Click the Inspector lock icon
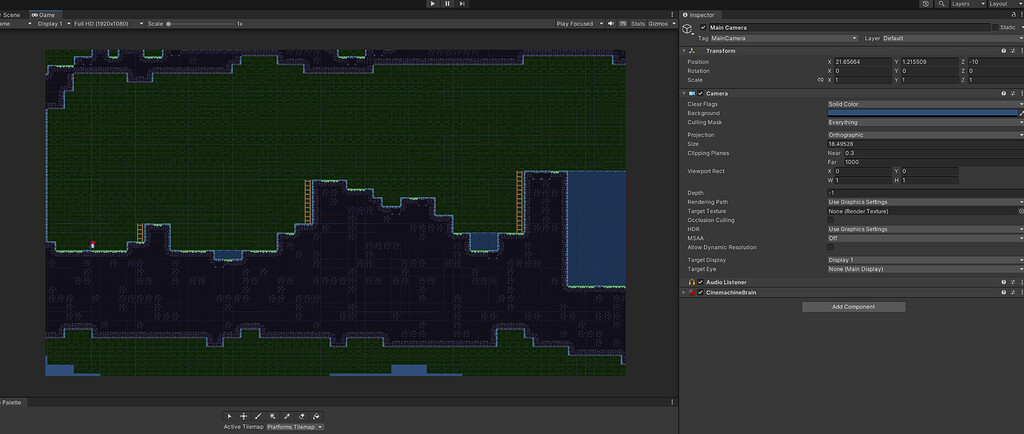Viewport: 1024px width, 434px height. [1012, 15]
